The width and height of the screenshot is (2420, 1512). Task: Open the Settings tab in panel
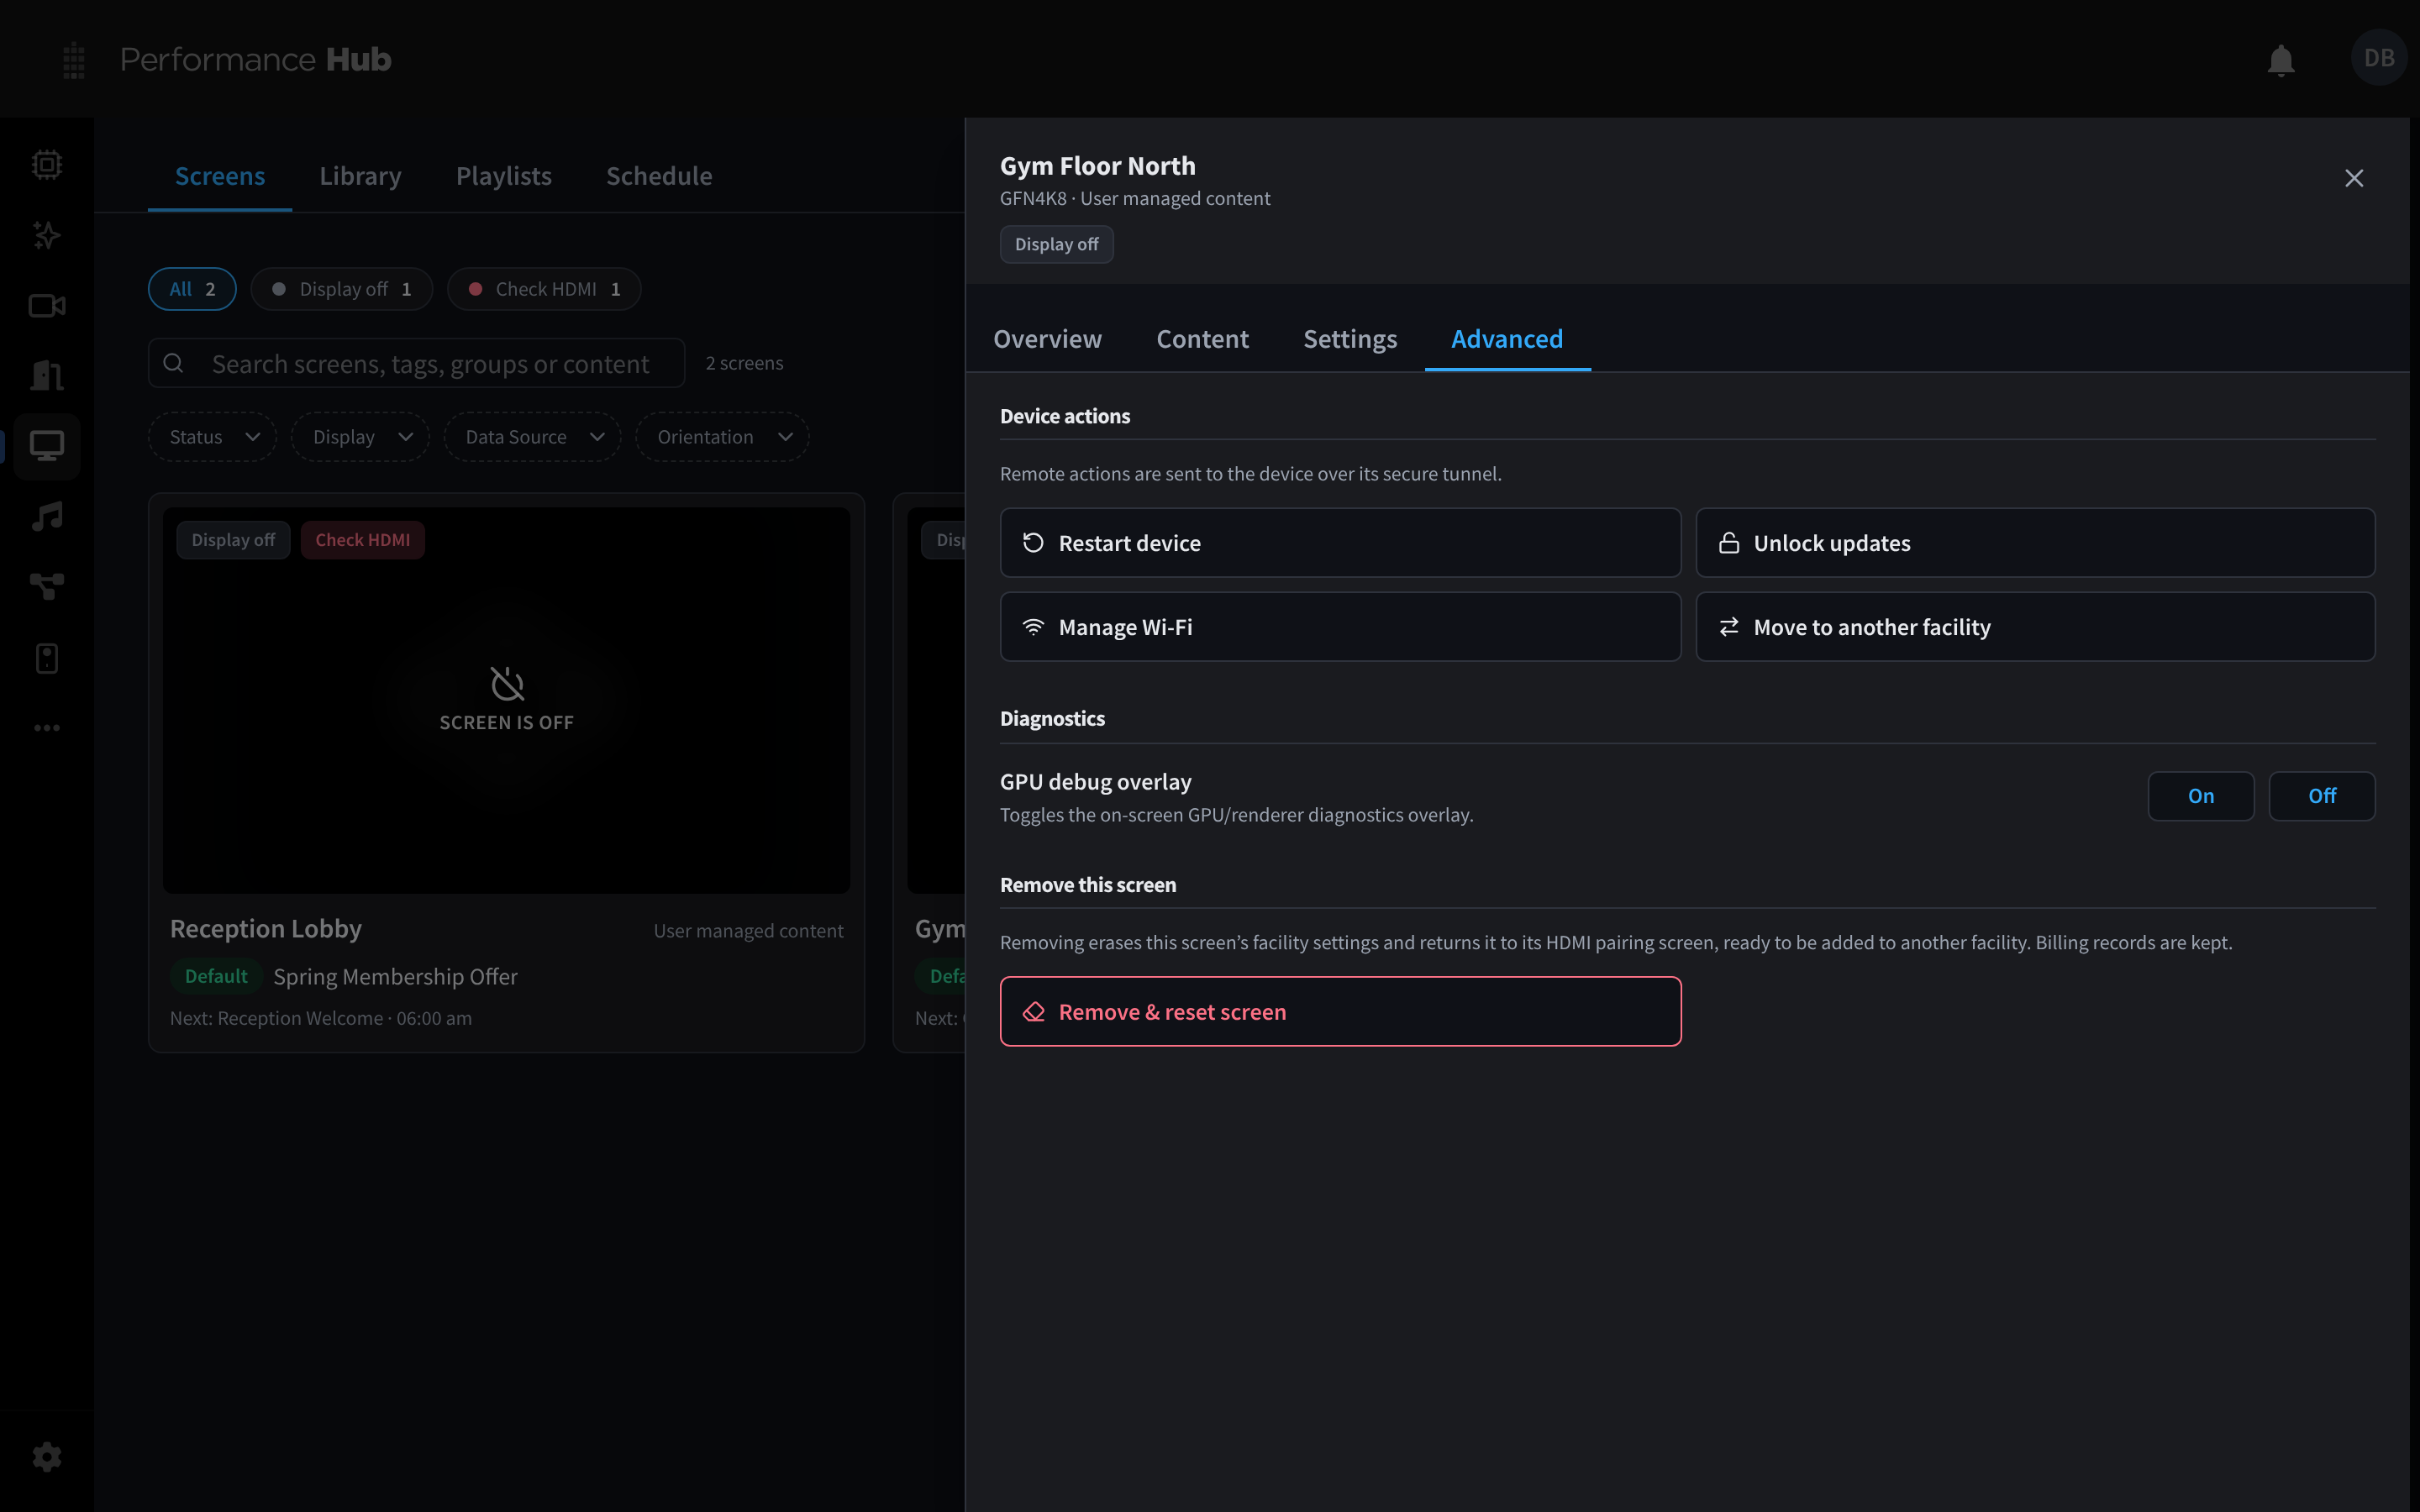[1350, 339]
